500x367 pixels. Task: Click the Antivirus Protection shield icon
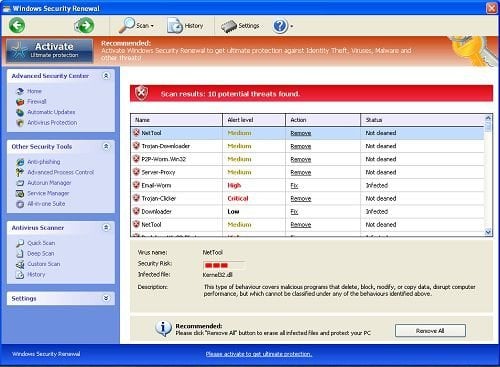[20, 123]
